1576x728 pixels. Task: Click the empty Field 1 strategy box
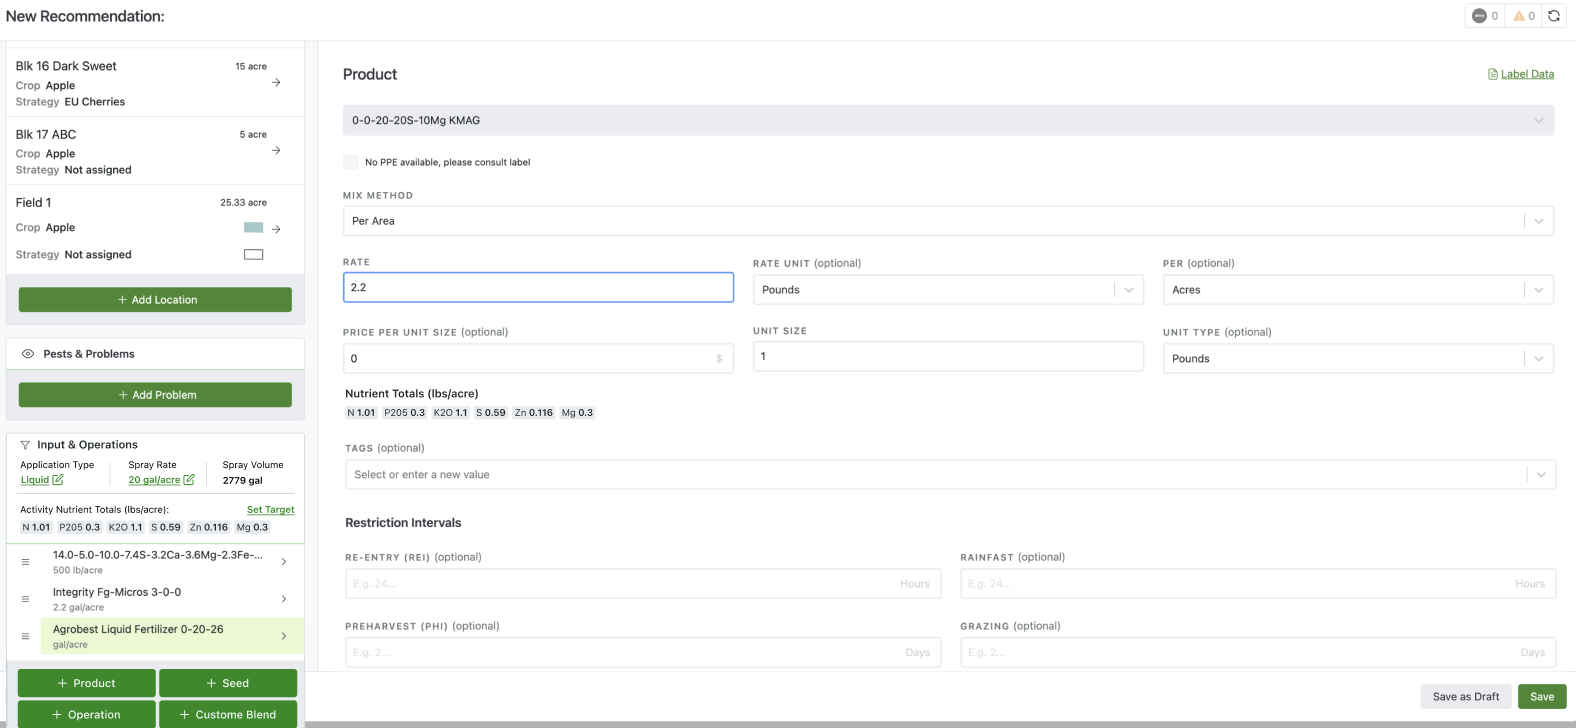point(254,255)
